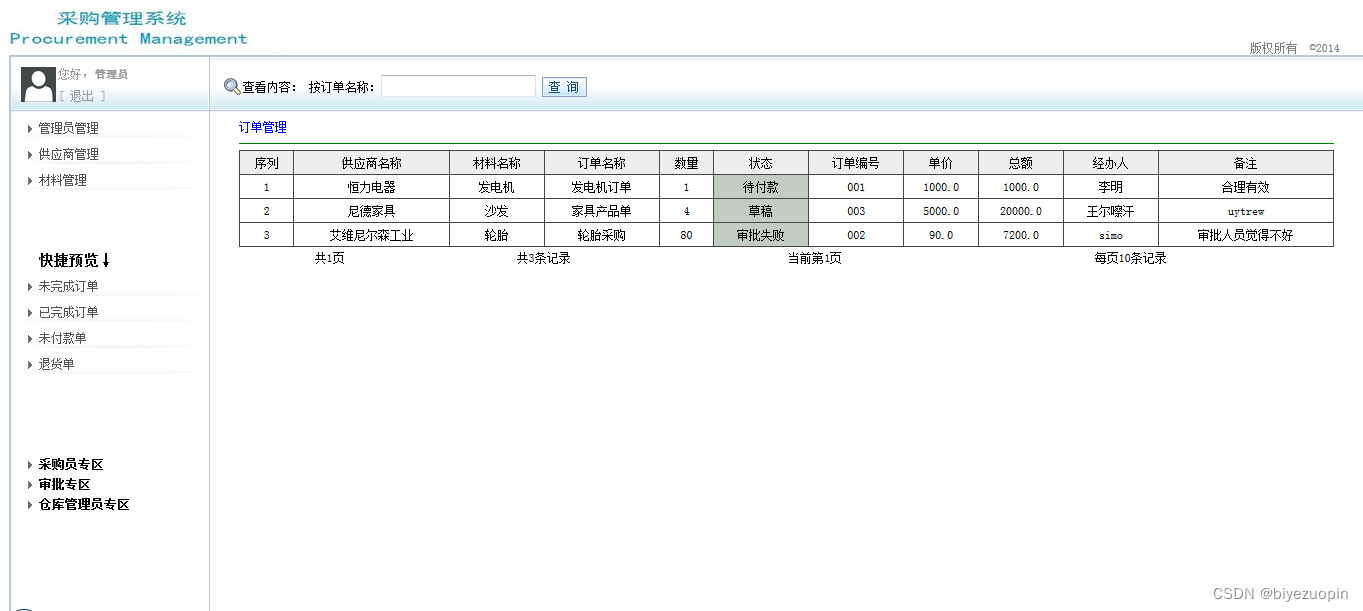
Task: Expand arrow beside 材料管理
Action: click(x=30, y=181)
